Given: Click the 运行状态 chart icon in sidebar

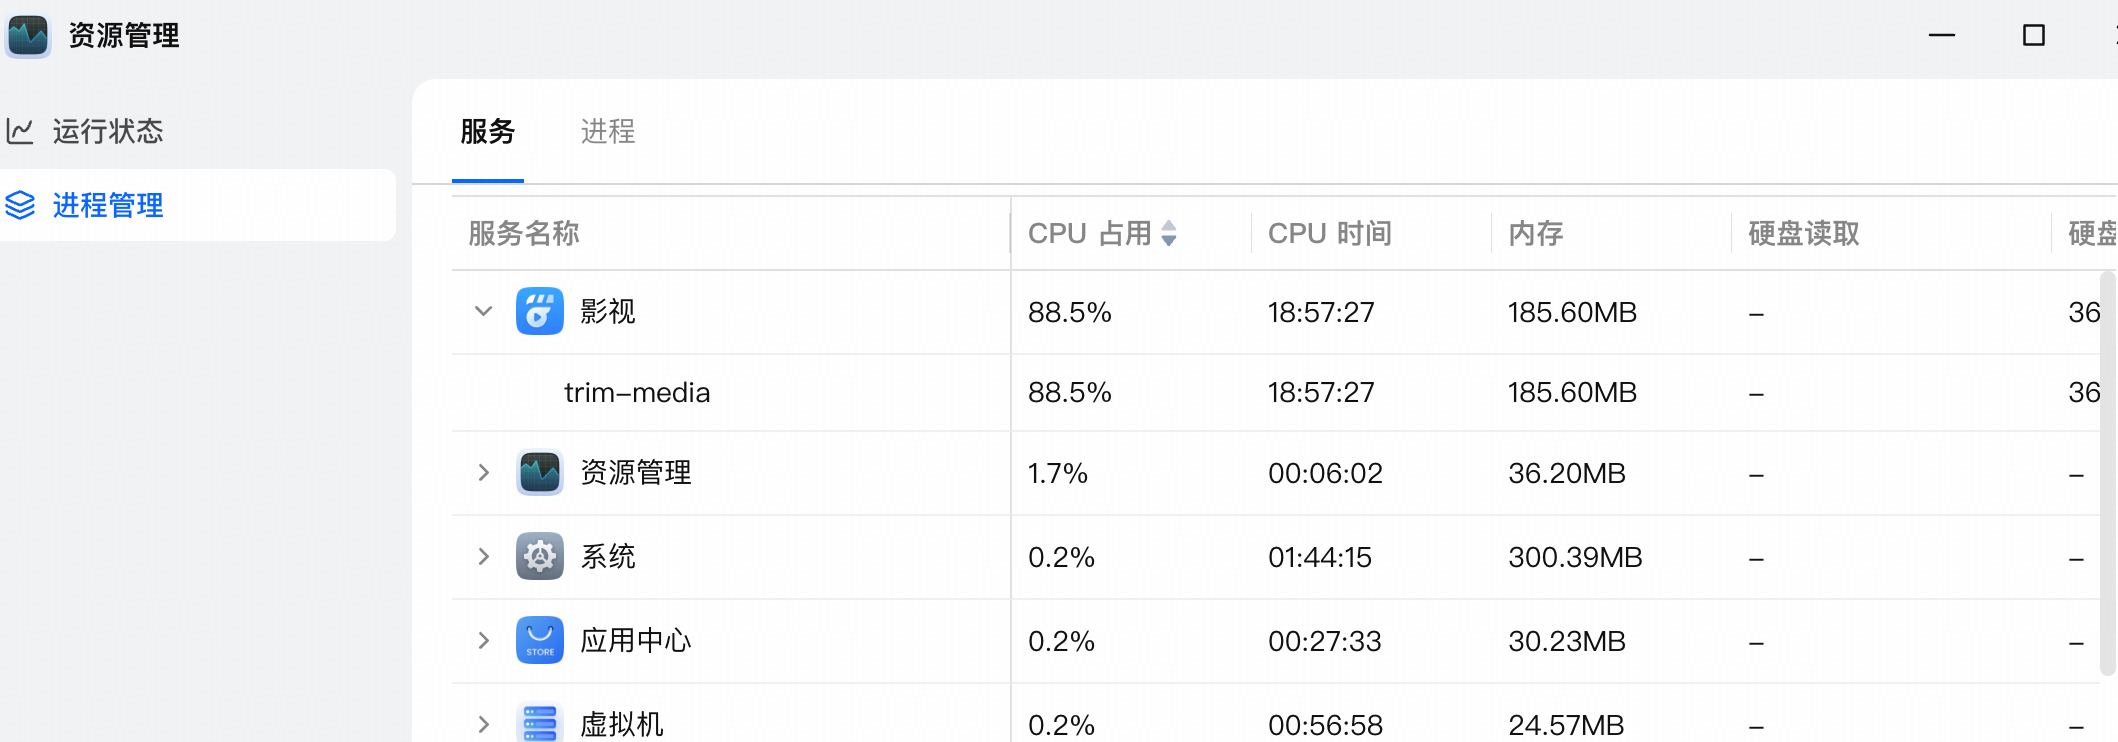Looking at the screenshot, I should click(x=20, y=131).
